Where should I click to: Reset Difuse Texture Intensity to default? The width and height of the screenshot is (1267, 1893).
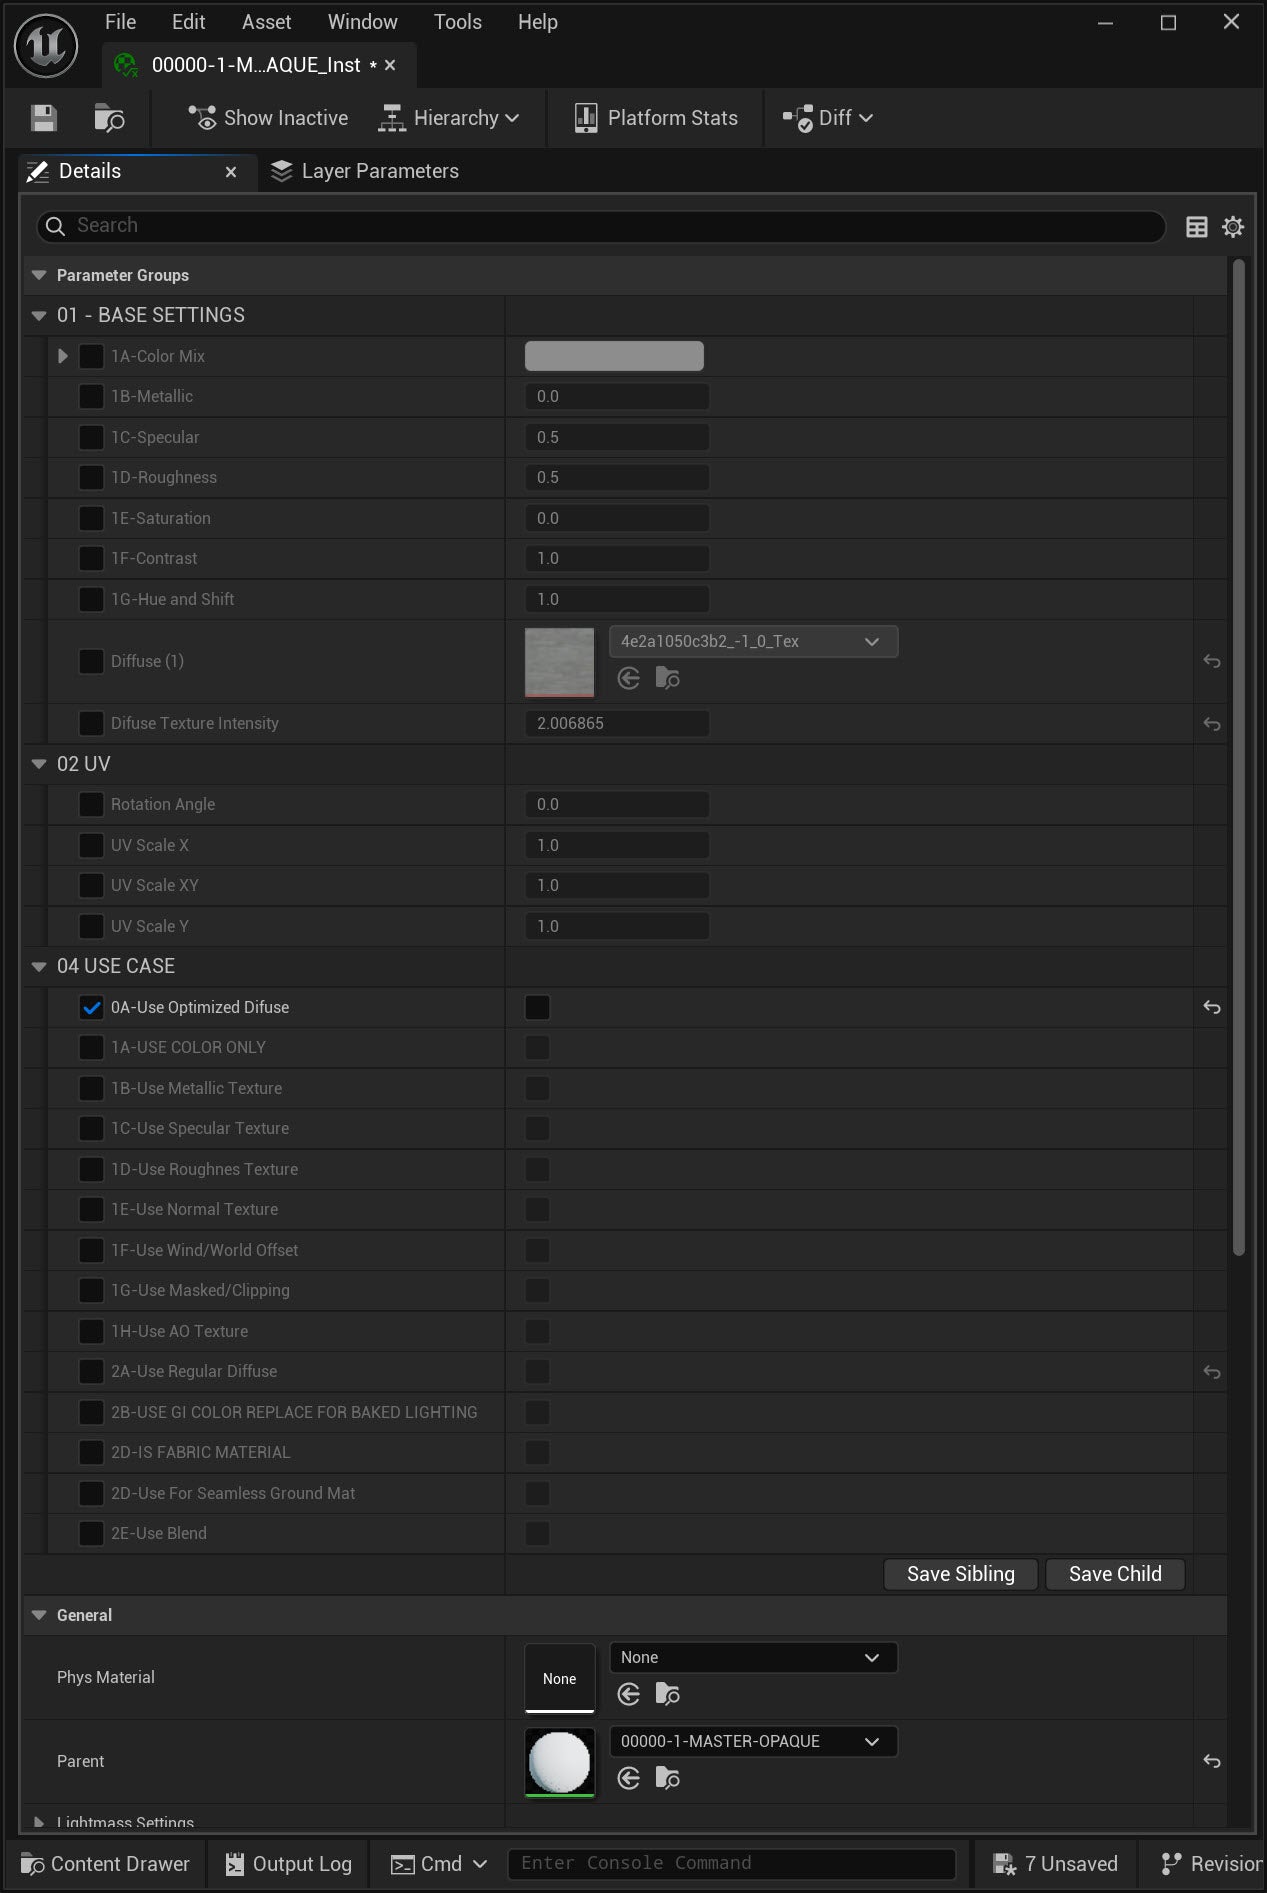[x=1212, y=724]
